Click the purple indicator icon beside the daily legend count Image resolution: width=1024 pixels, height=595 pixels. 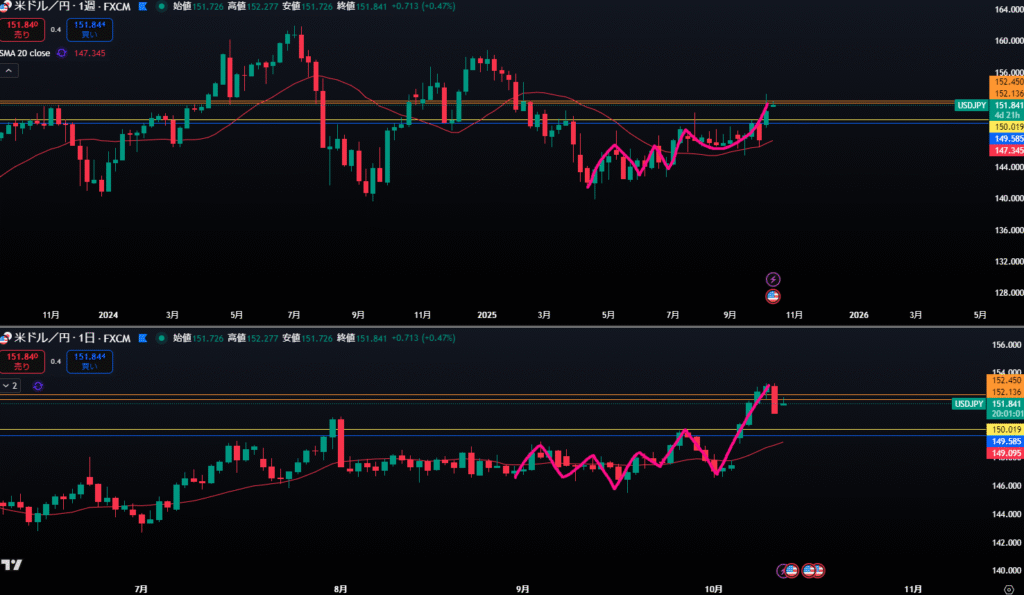click(38, 385)
